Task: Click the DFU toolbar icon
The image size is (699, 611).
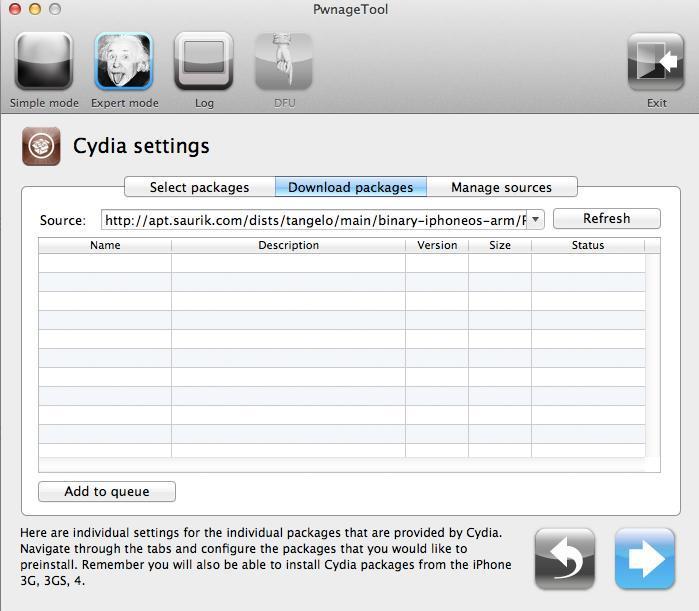Action: [x=284, y=62]
